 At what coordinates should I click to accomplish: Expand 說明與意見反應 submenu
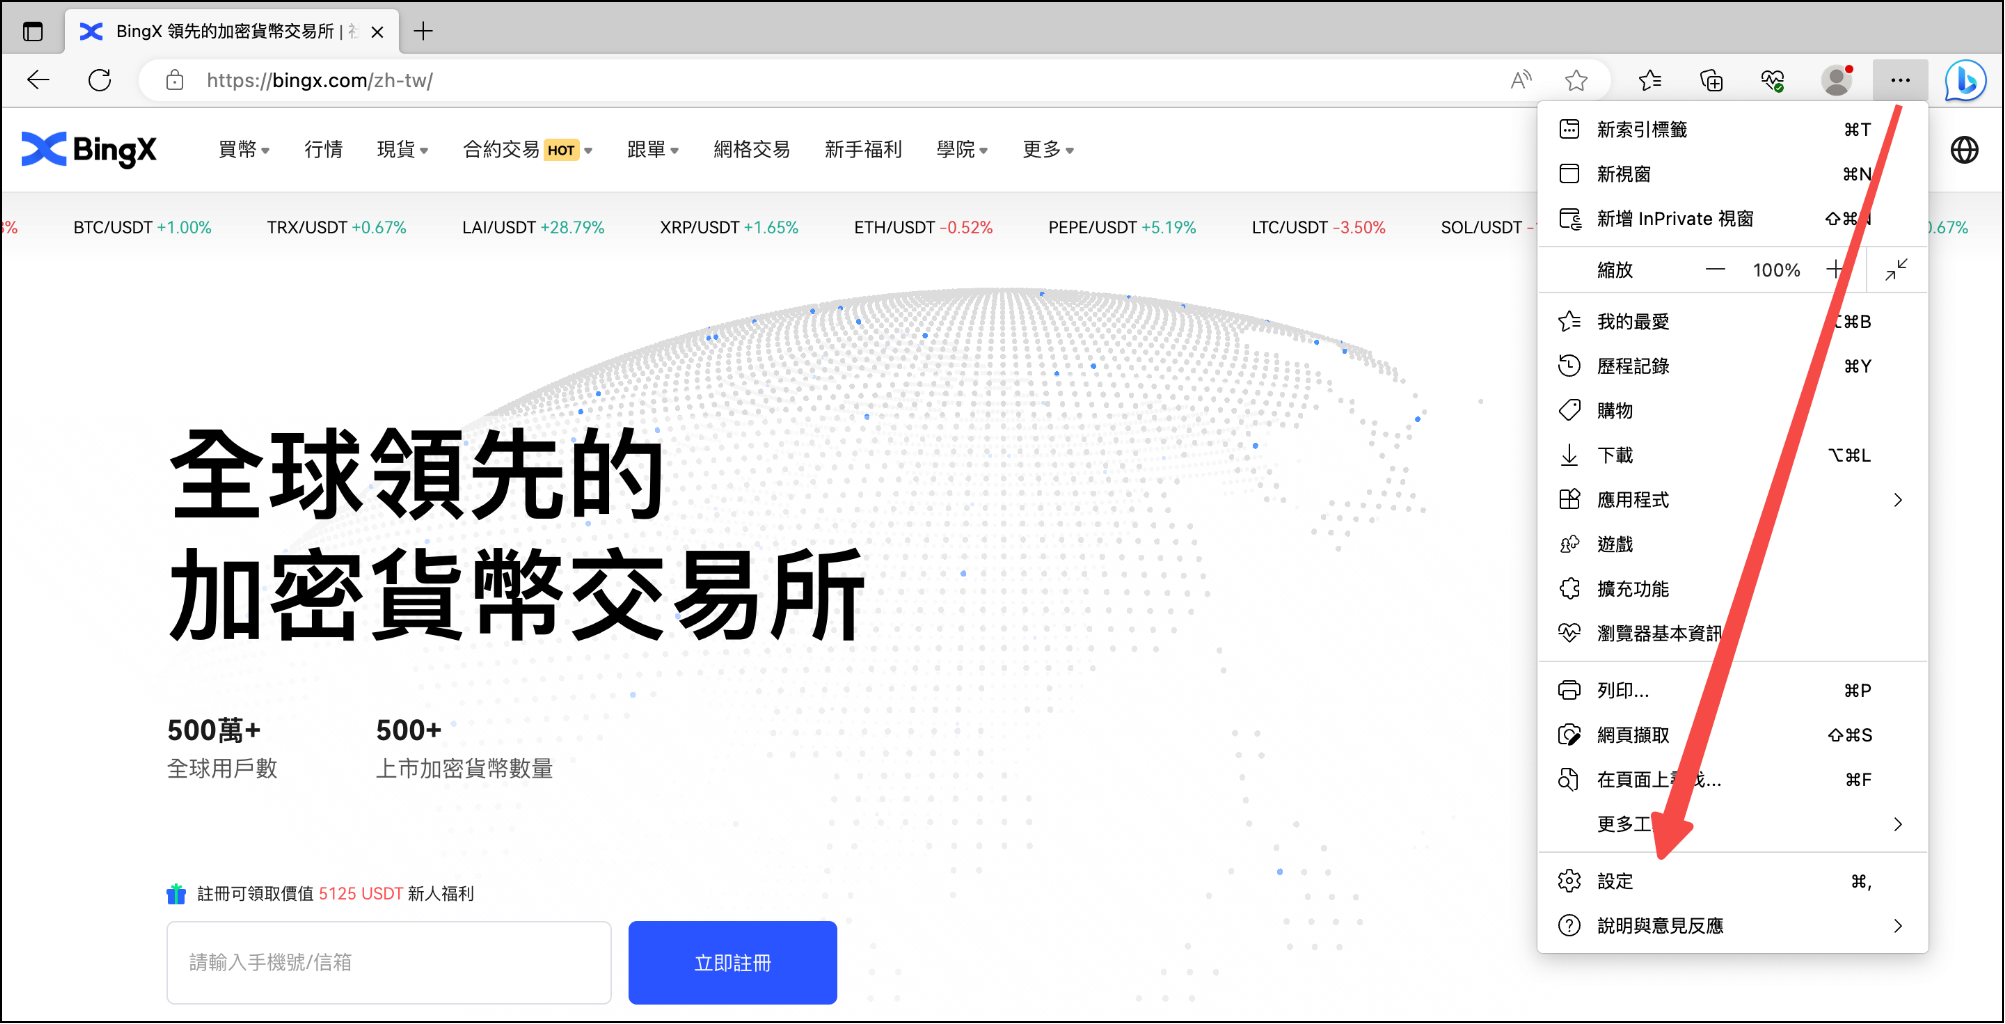(1731, 926)
